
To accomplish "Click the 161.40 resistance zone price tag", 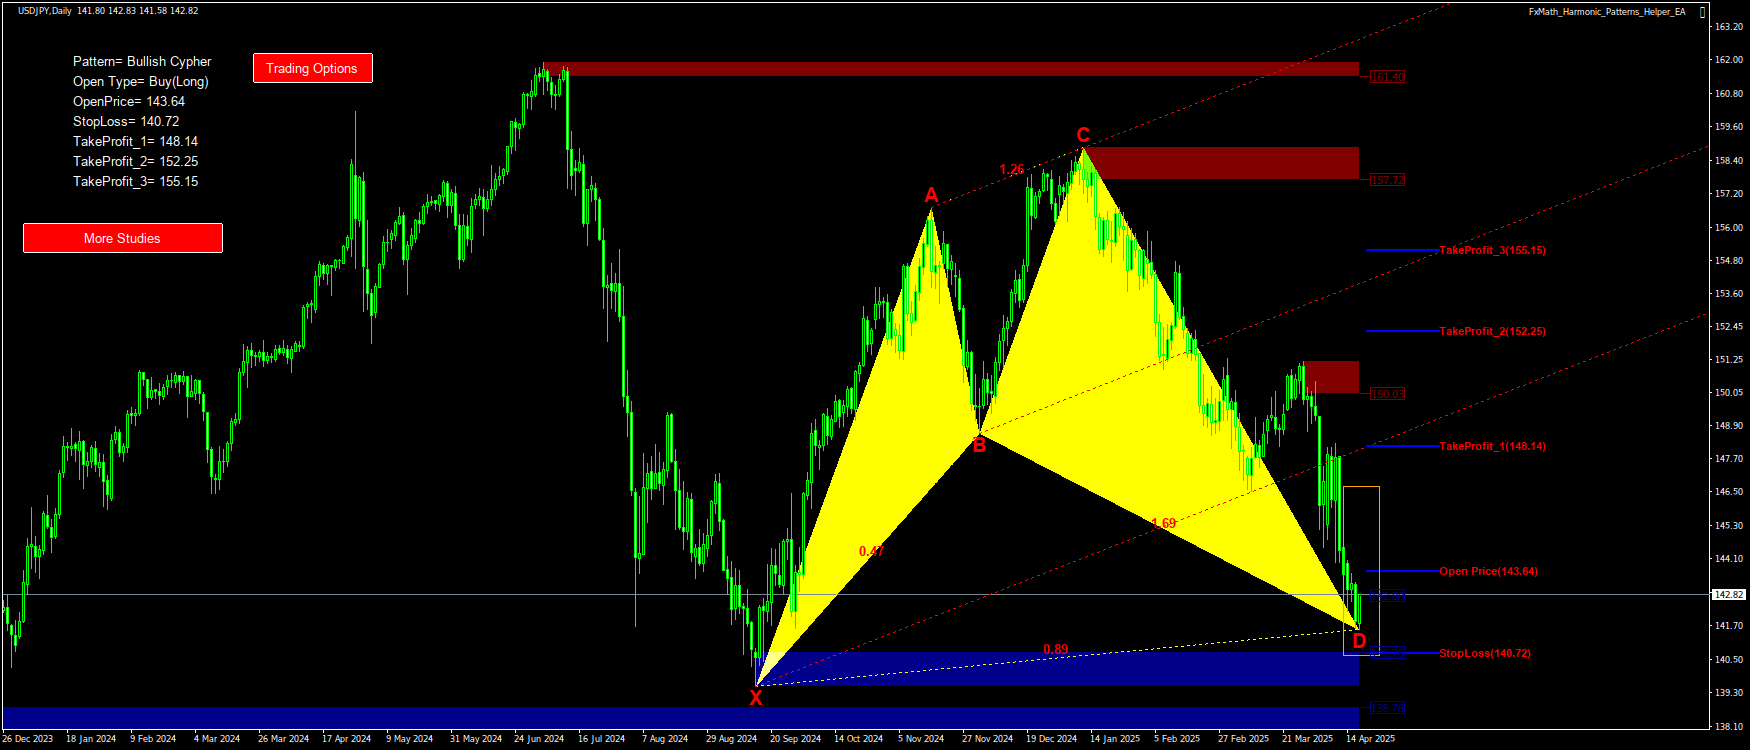I will (x=1387, y=77).
